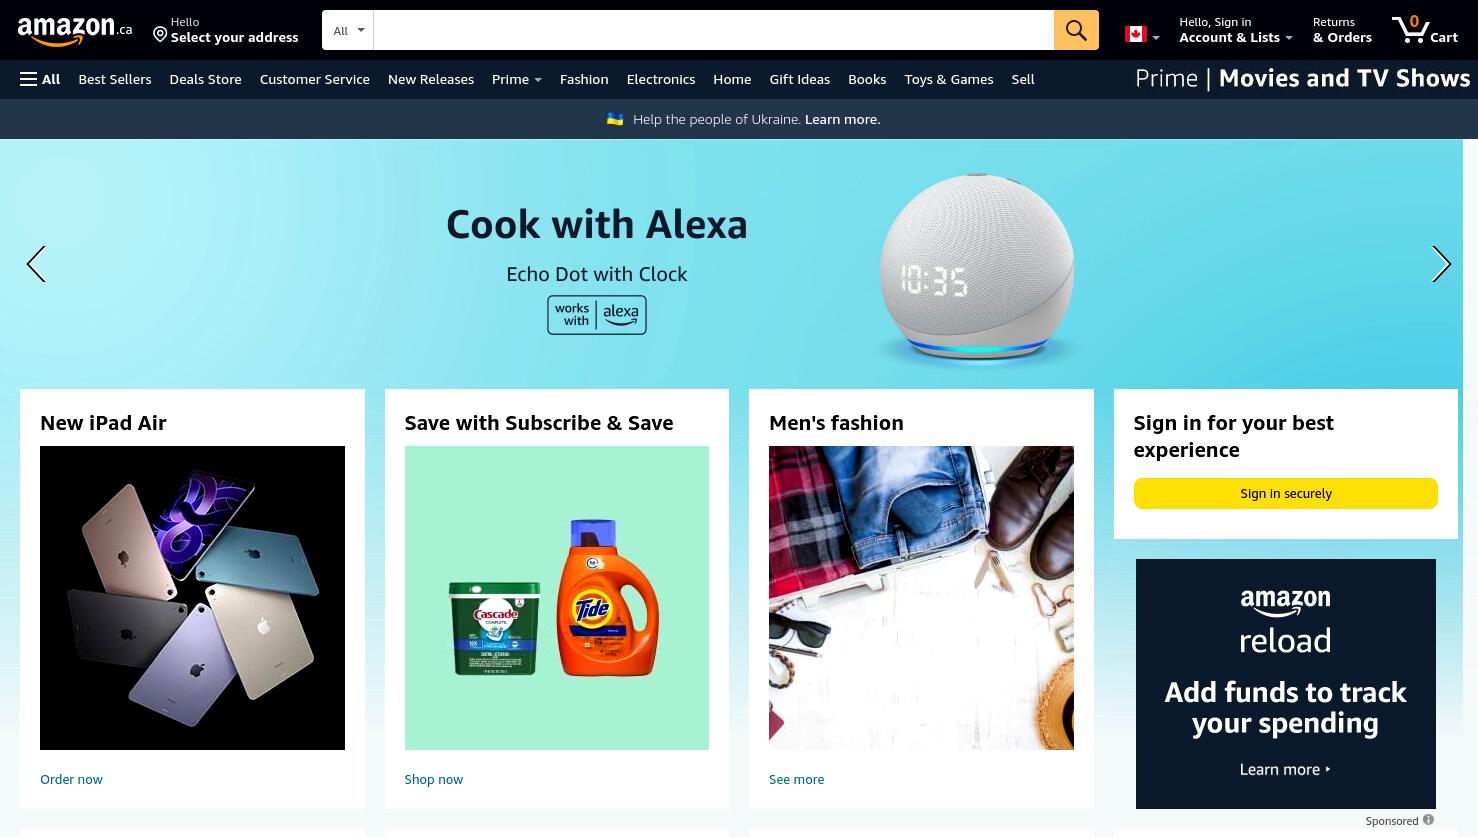Advance to next carousel slide arrow
Image resolution: width=1478 pixels, height=837 pixels.
[1441, 264]
